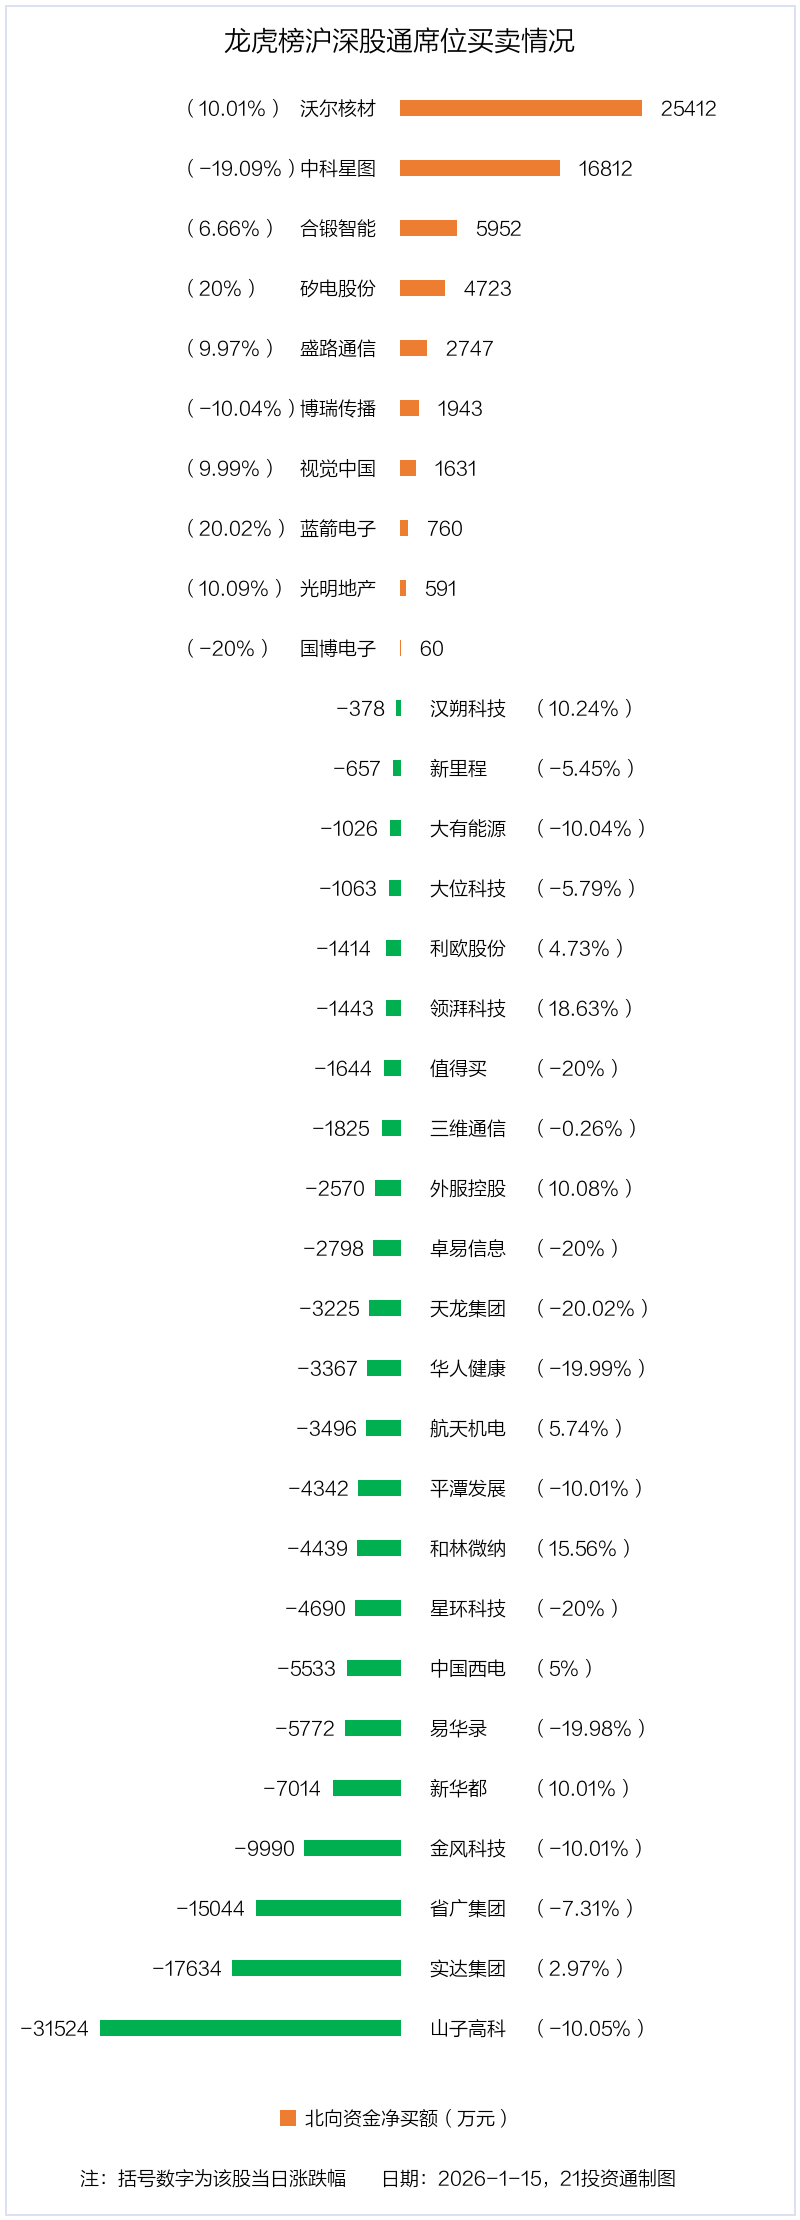Click the -31524 data label
Screen dimensions: 800x2220
(x=55, y=2029)
